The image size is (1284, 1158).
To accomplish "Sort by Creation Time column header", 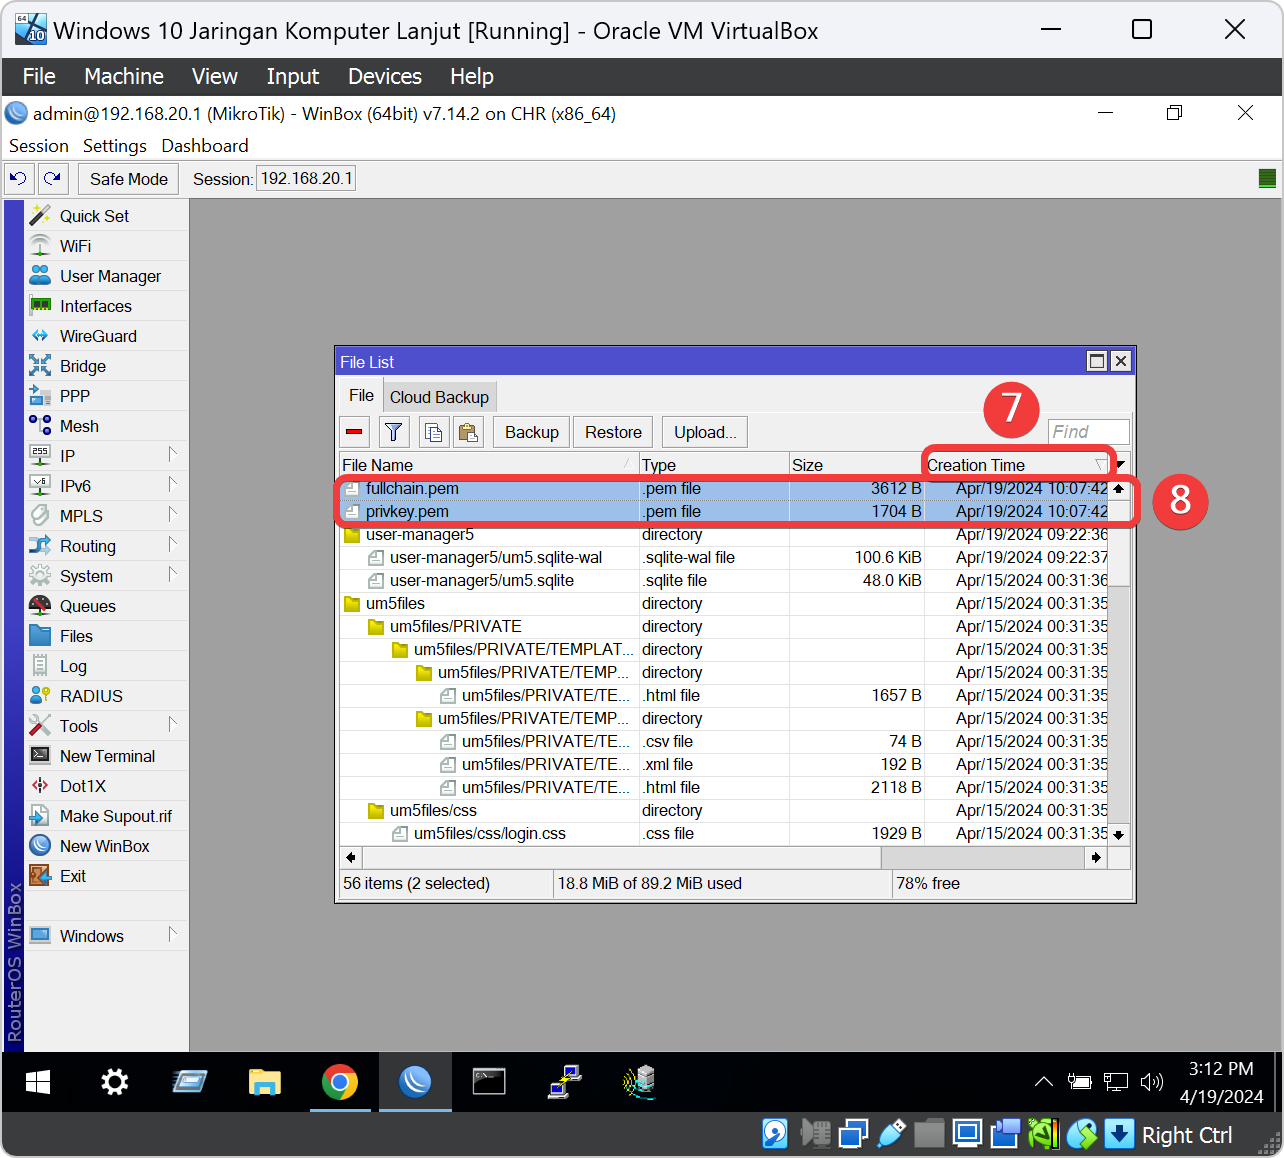I will [1018, 465].
